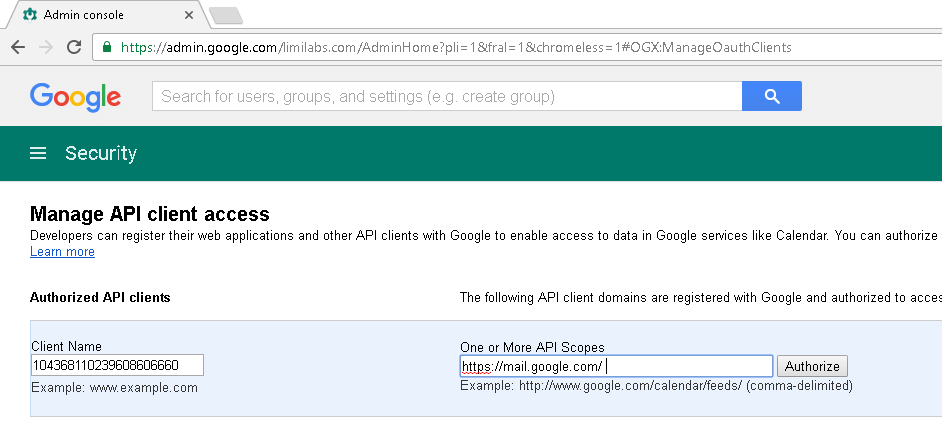Viewport: 942px width, 423px height.
Task: Click text about registered API client domains
Action: pyautogui.click(x=700, y=297)
